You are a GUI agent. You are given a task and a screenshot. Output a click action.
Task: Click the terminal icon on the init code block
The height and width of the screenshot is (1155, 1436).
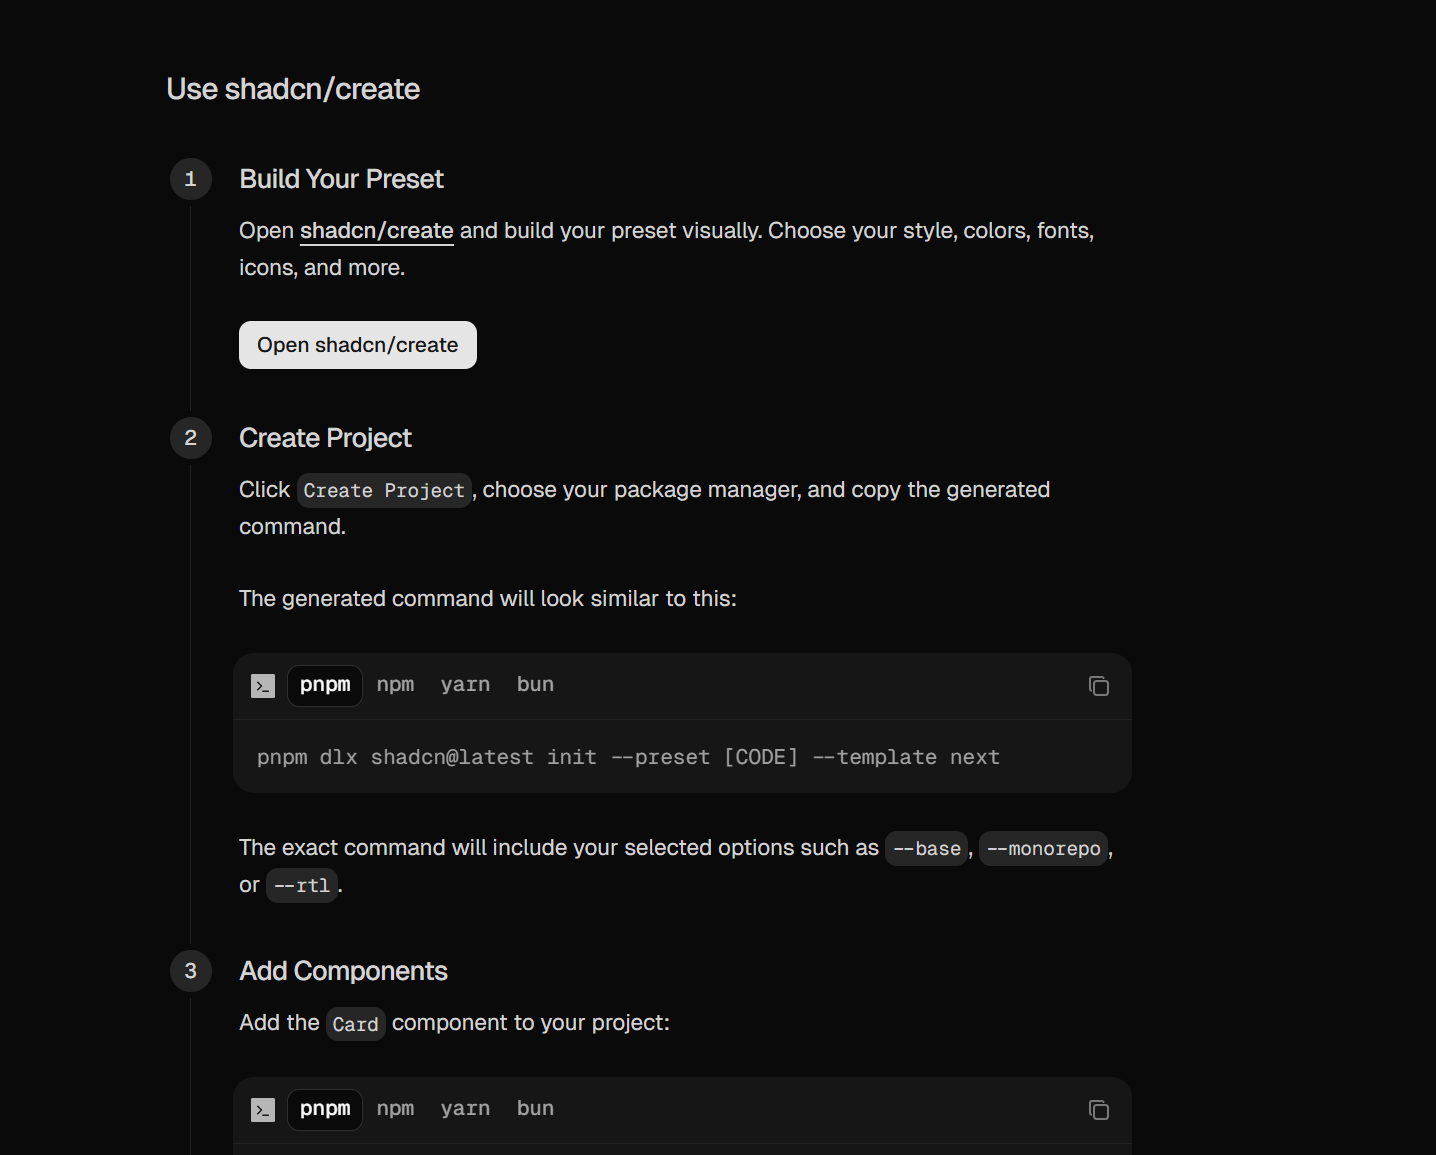click(x=262, y=686)
